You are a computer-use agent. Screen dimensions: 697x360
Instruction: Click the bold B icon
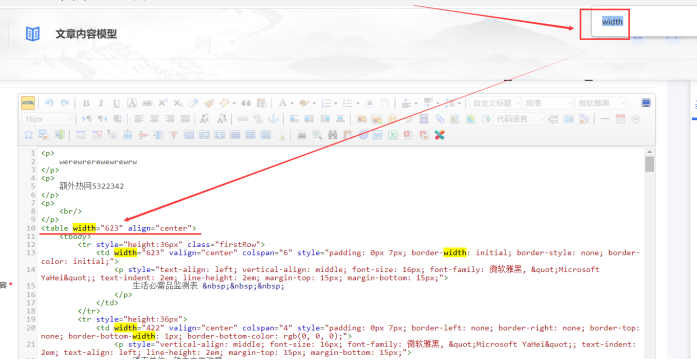[x=86, y=104]
